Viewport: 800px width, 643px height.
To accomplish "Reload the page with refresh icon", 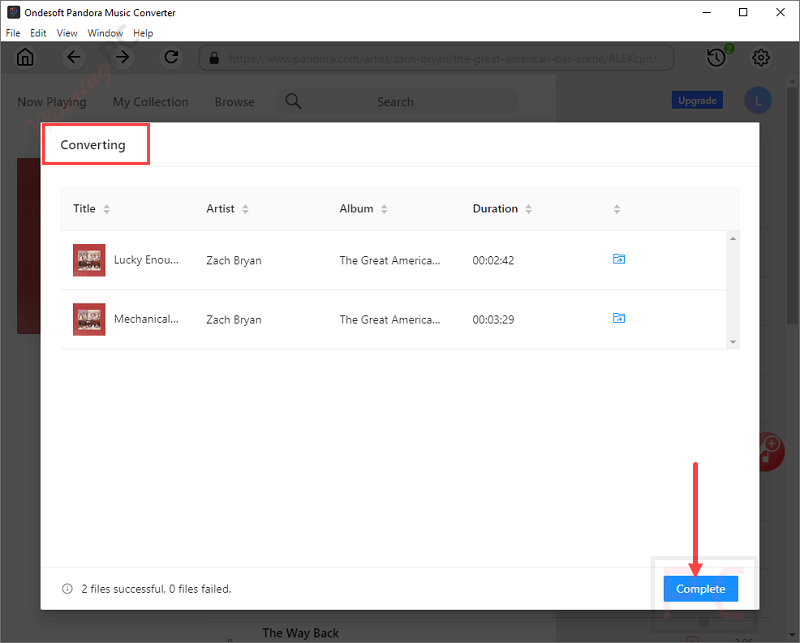I will pos(171,57).
